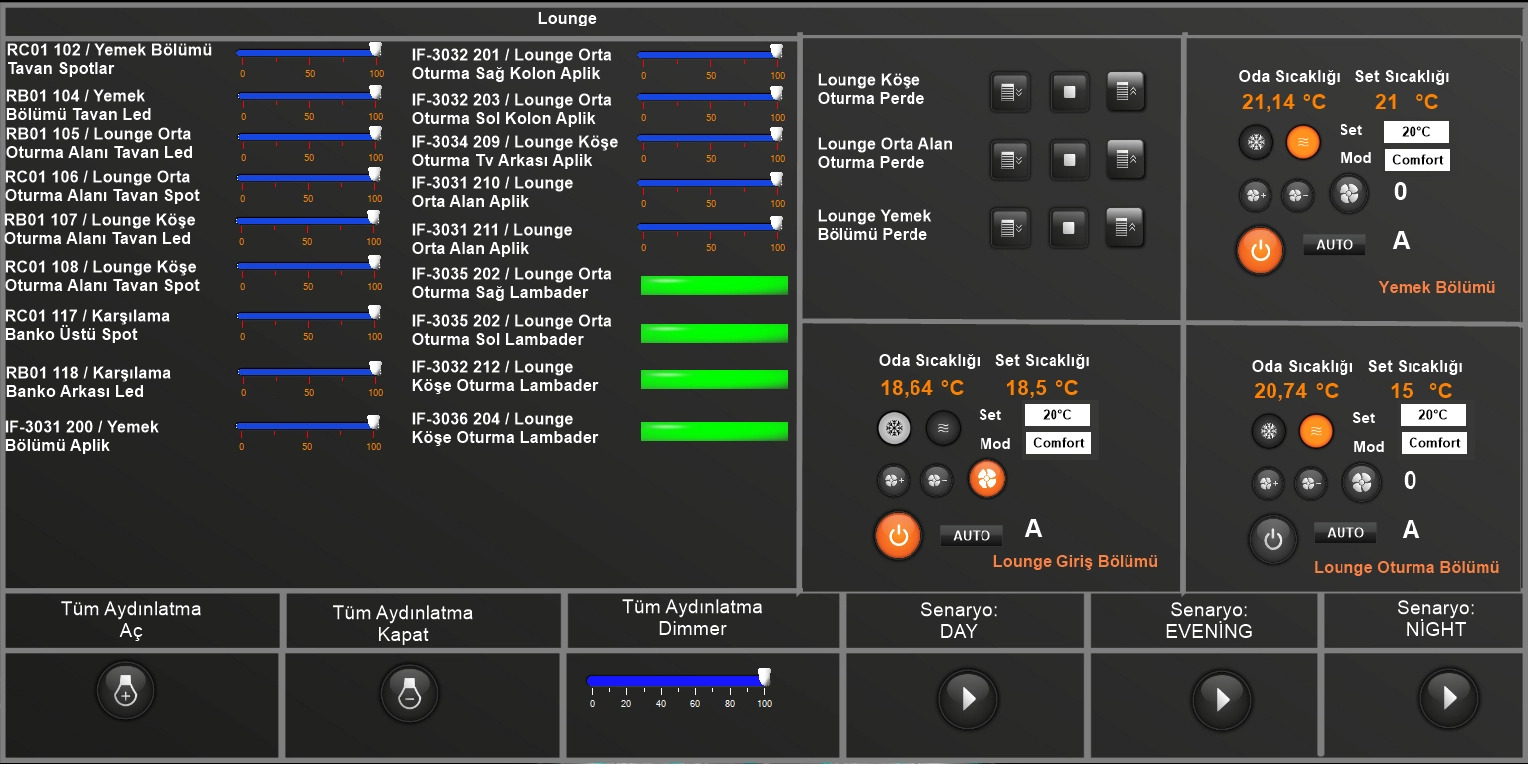Click the Tüm Aydınlatma Dimmer slider
The height and width of the screenshot is (764, 1528).
676,681
